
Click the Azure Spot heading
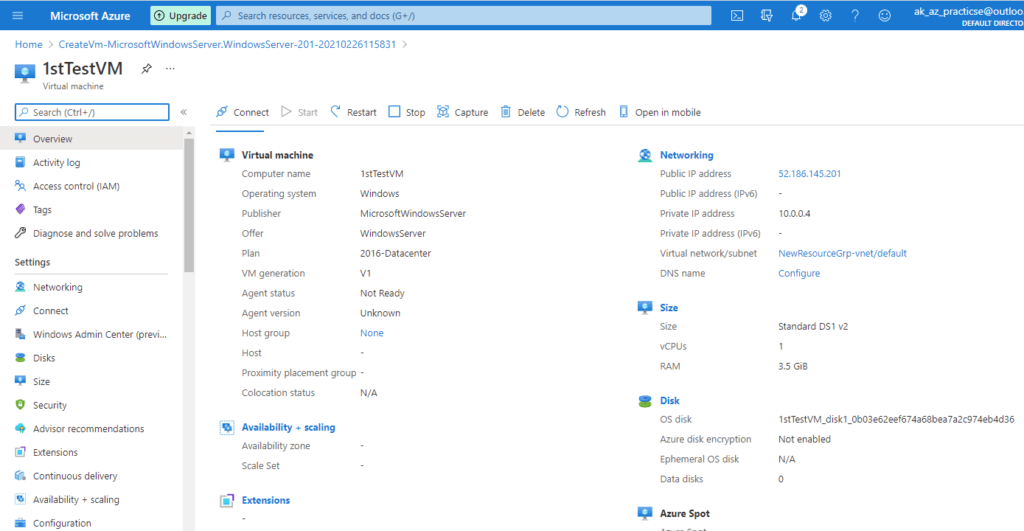pos(684,513)
